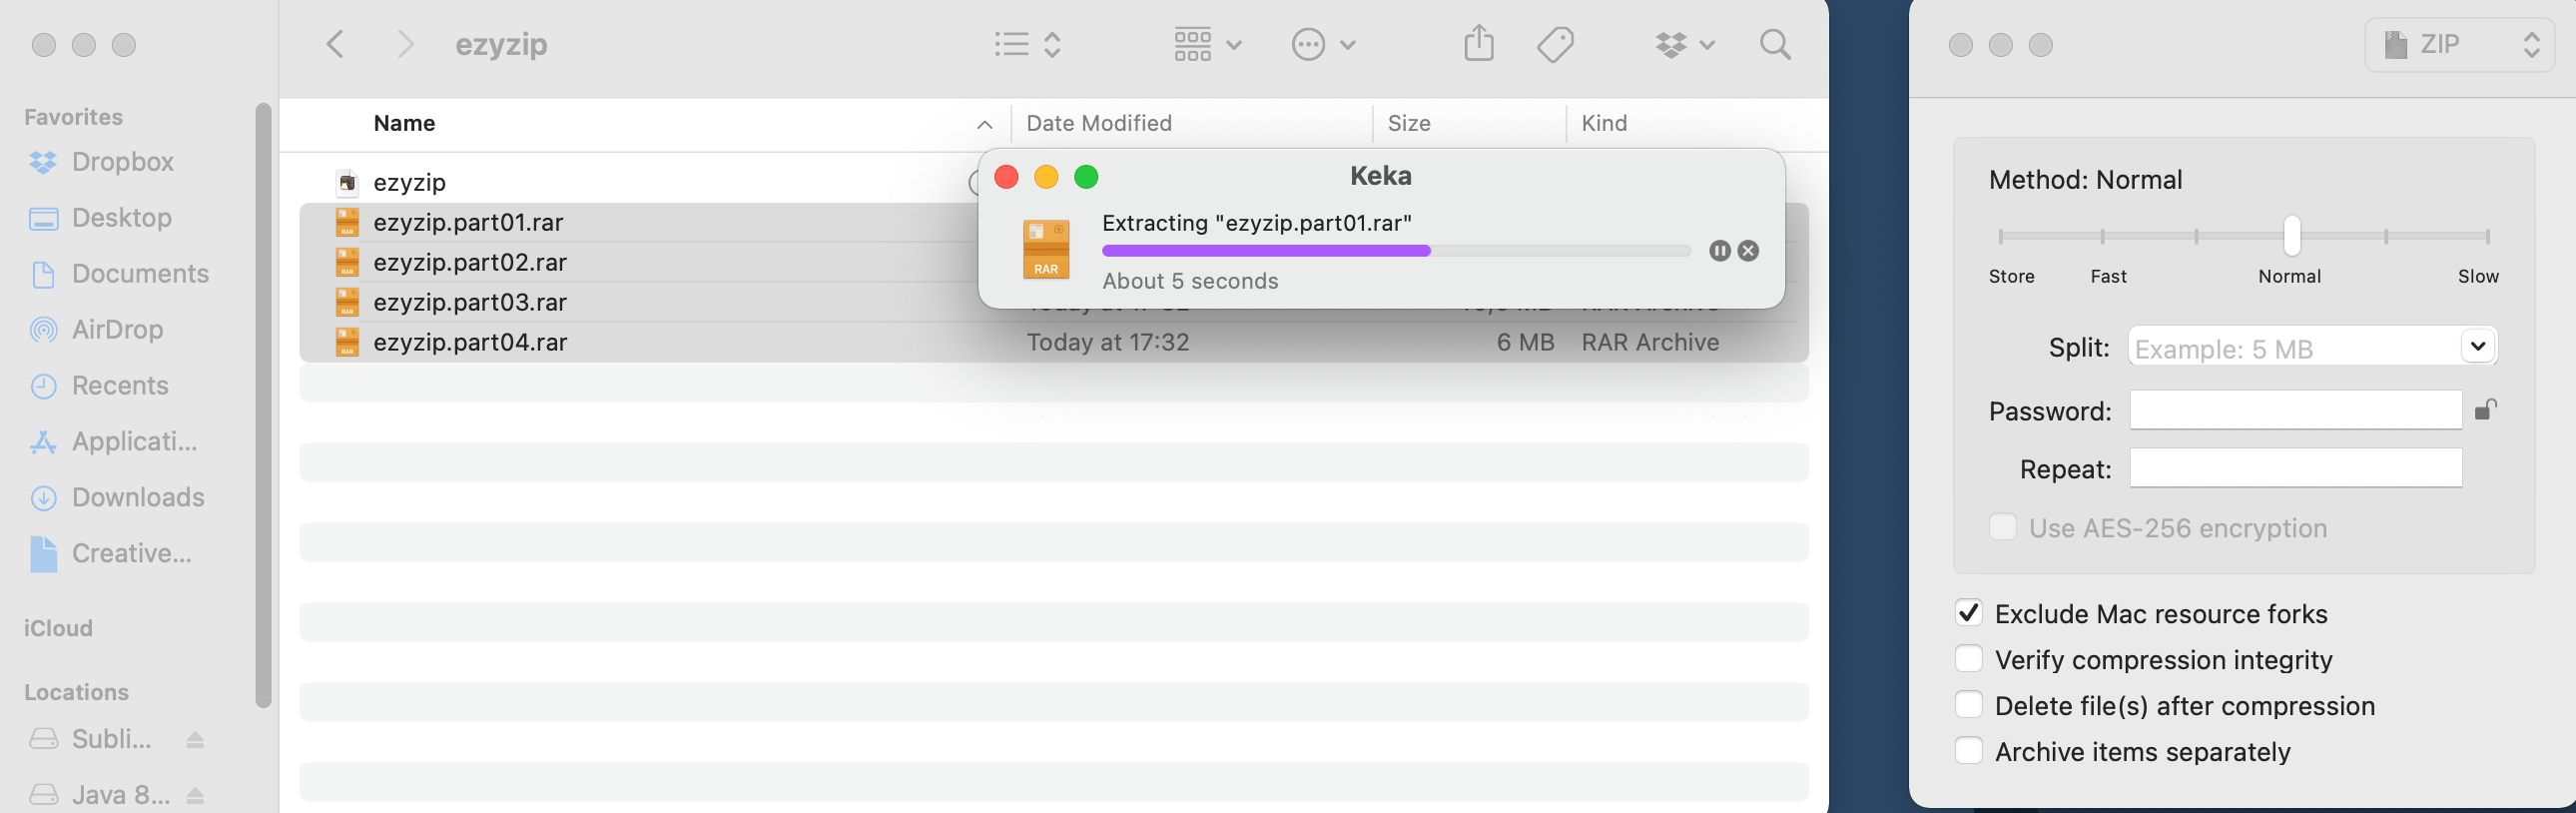2576x813 pixels.
Task: Click the Share icon in Finder toolbar
Action: (1479, 44)
